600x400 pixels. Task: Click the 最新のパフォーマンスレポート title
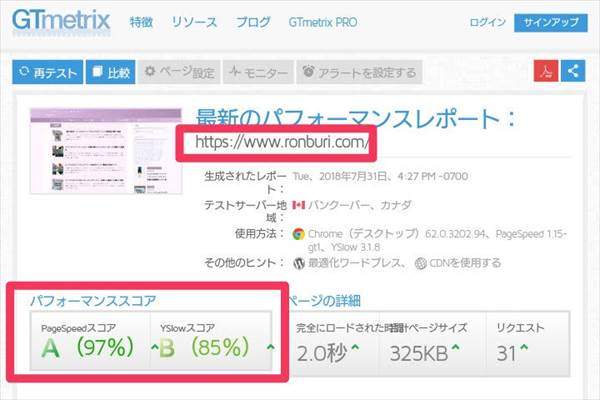356,119
